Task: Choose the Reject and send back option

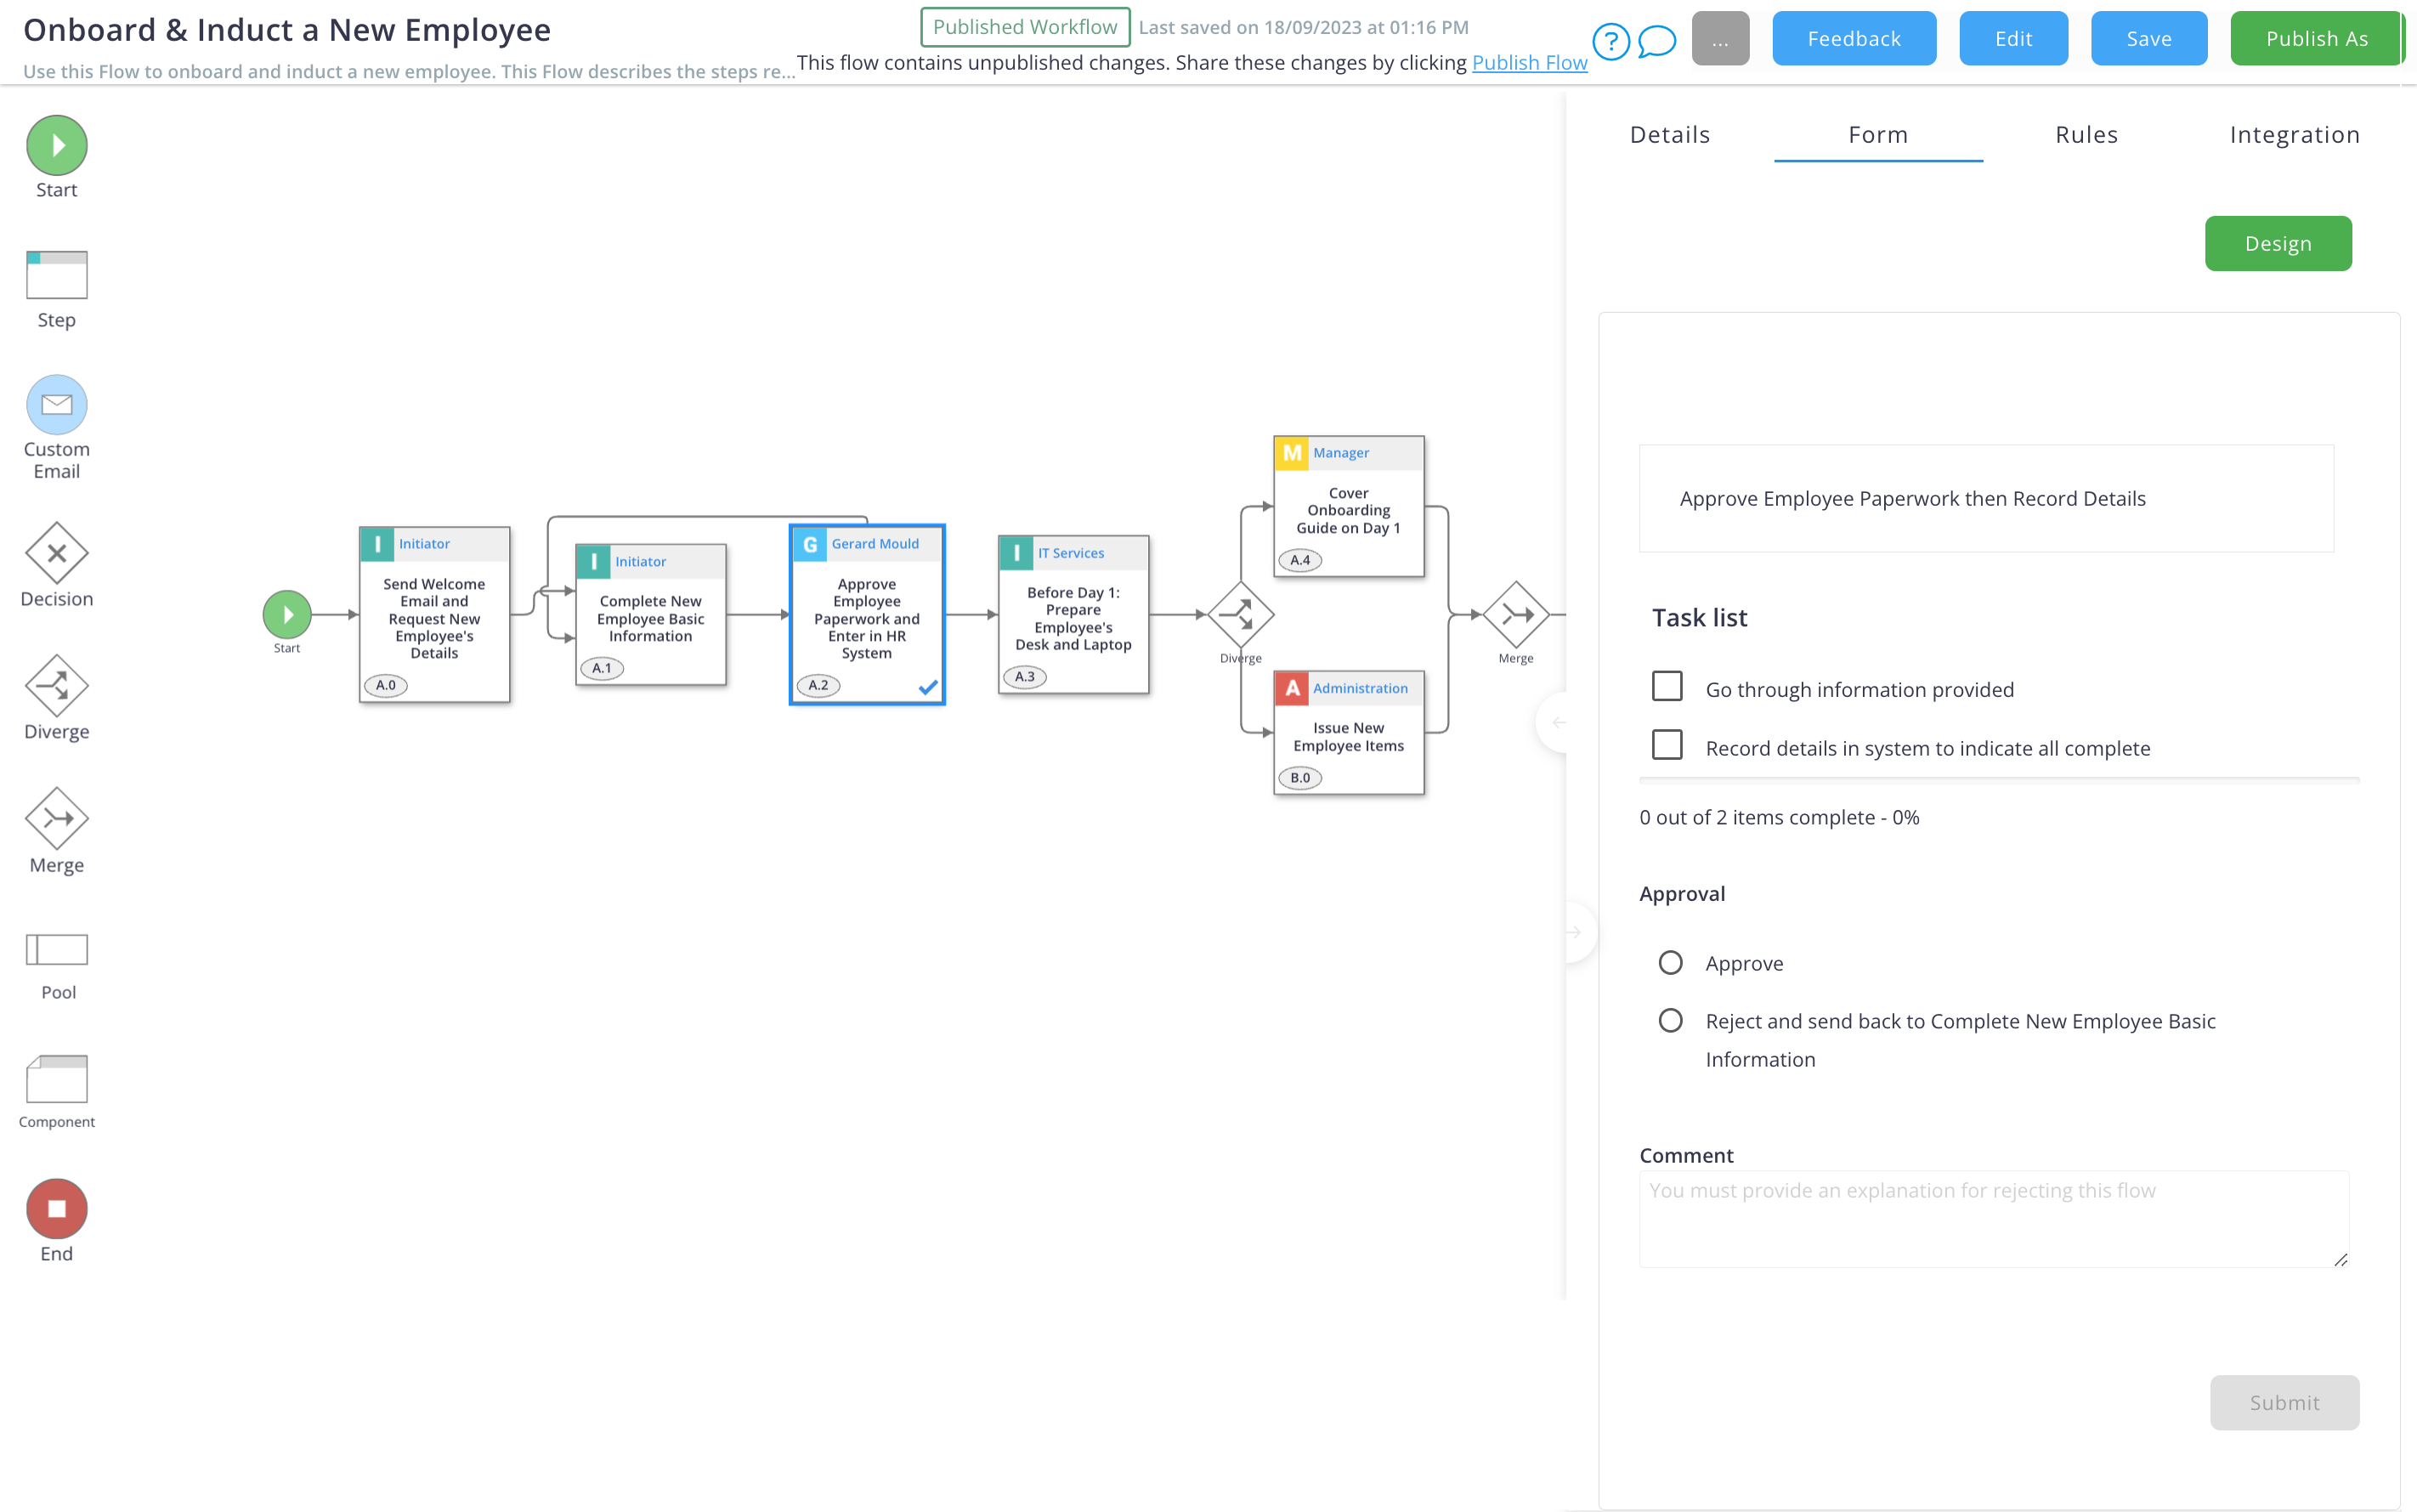Action: (1670, 1021)
